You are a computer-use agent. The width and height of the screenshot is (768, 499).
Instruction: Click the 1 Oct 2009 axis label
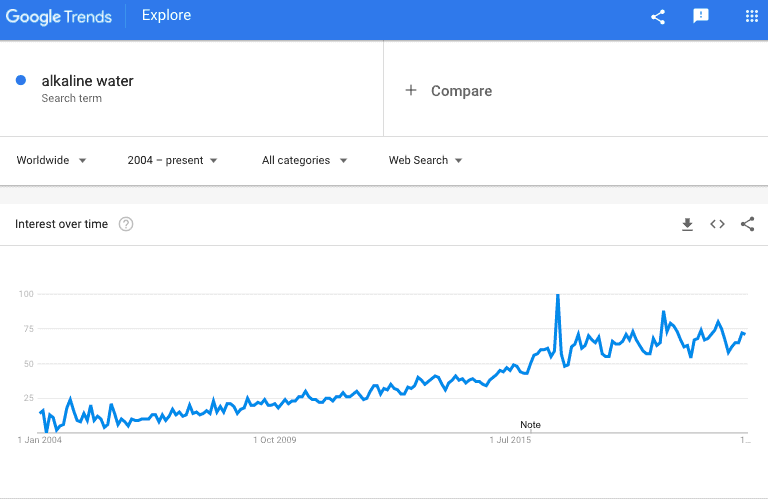click(275, 440)
